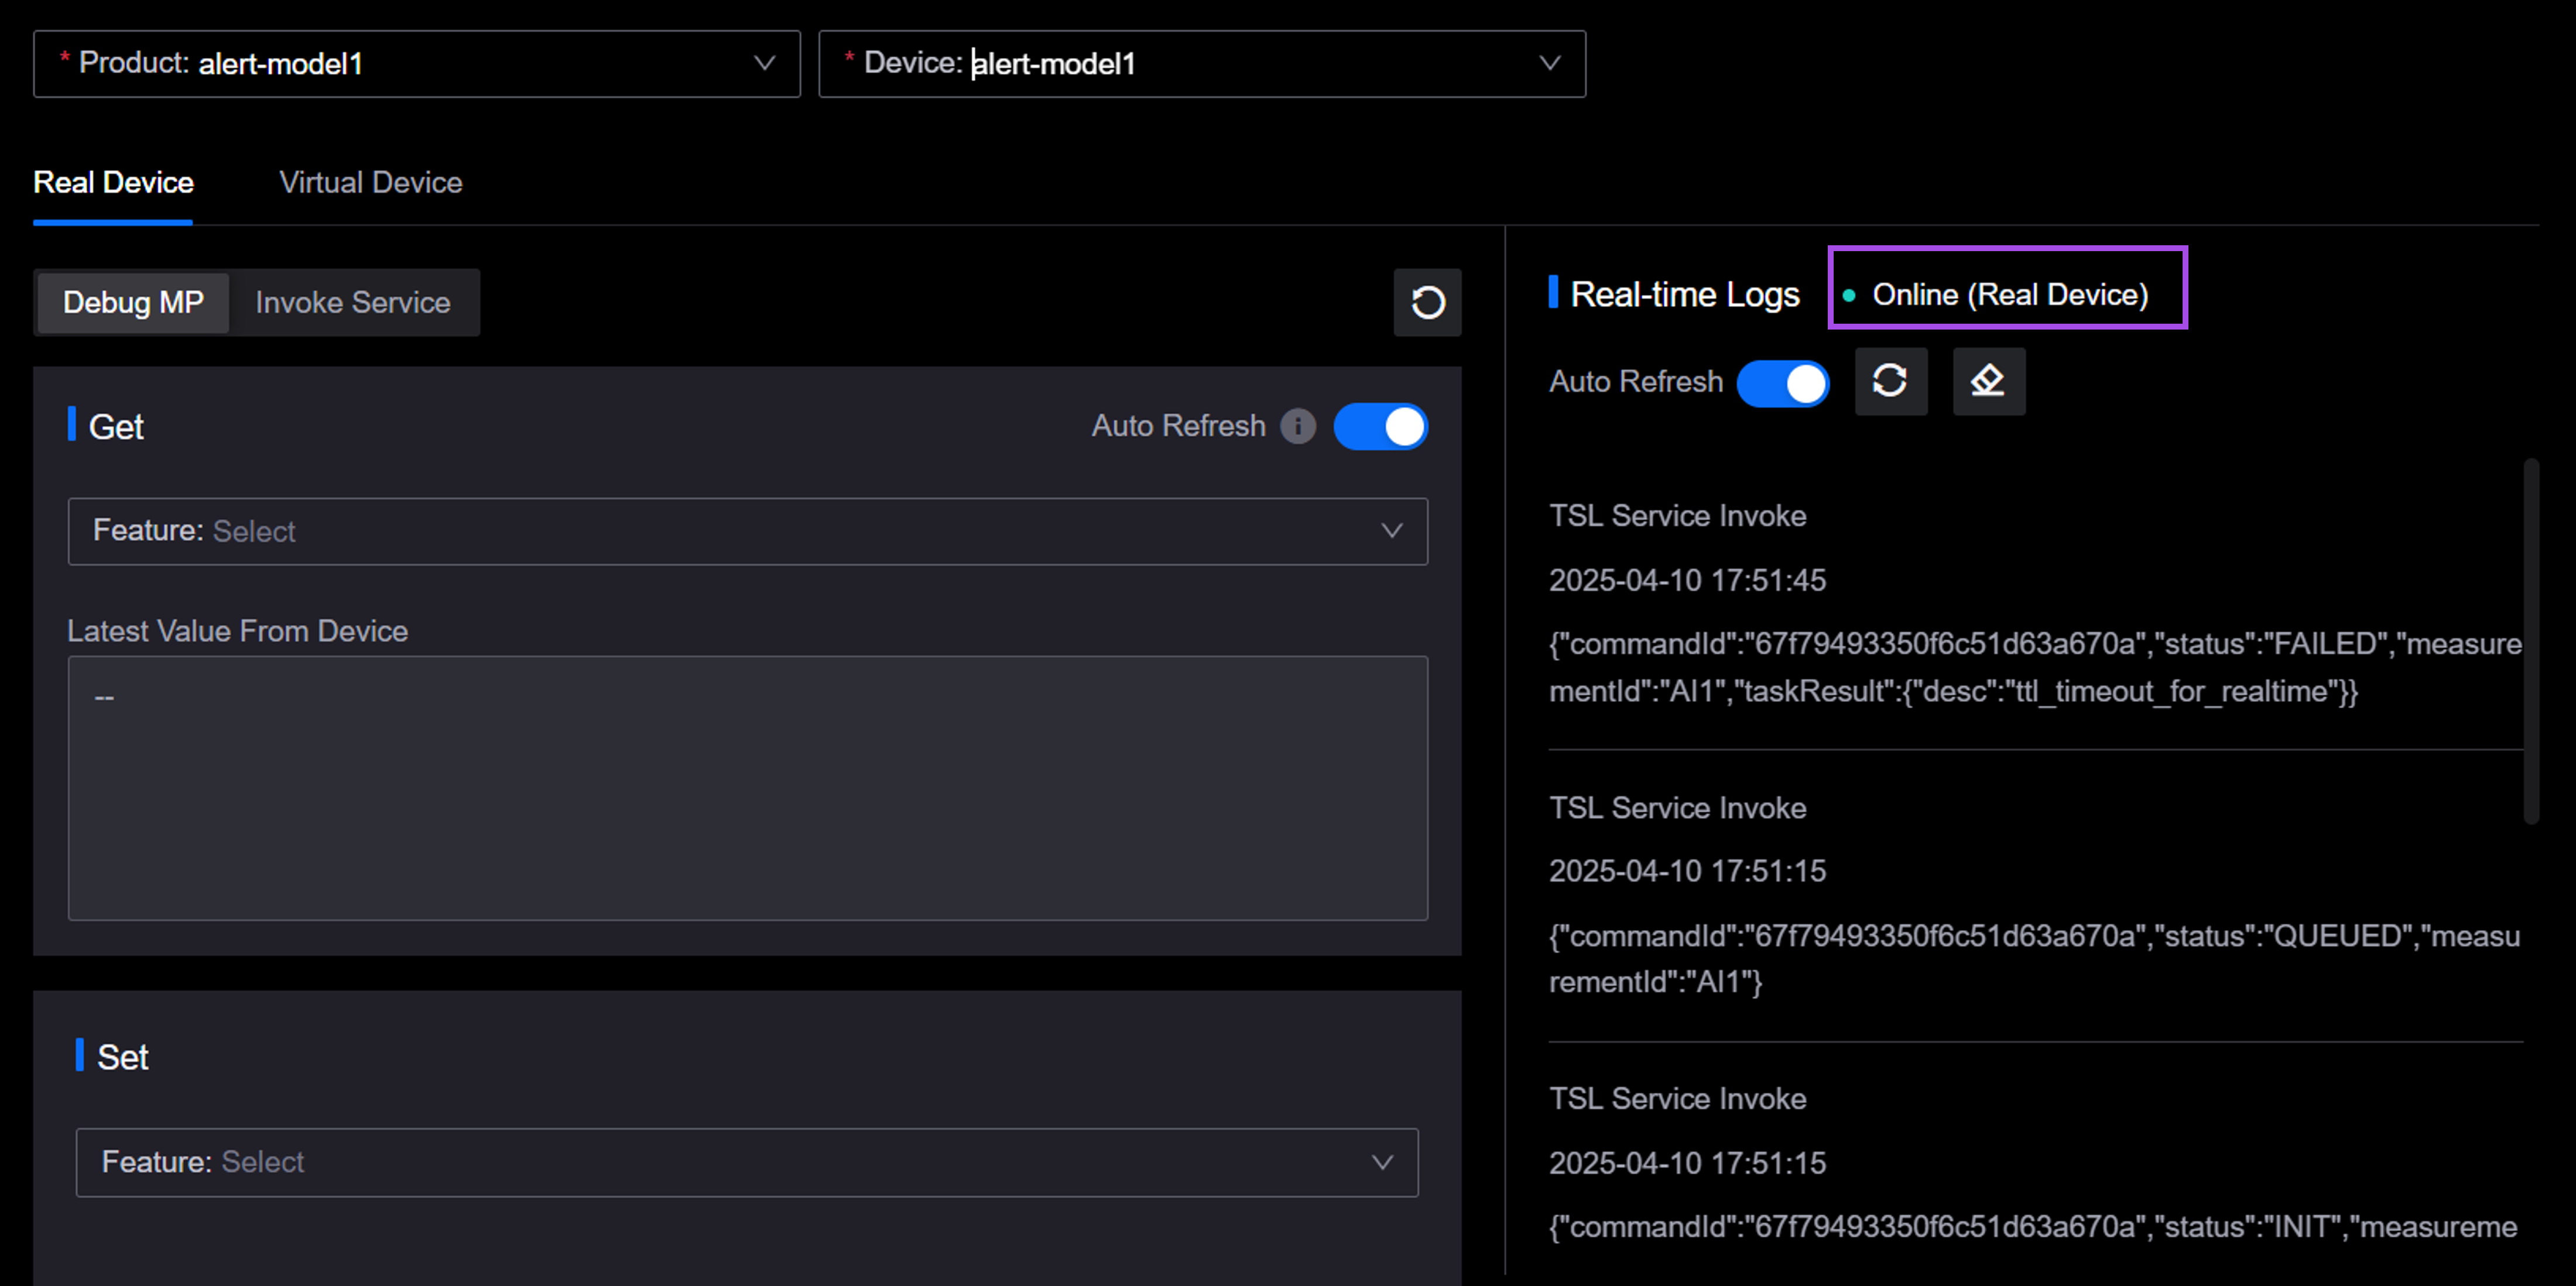Screen dimensions: 2576x1286
Task: Click Auto Refresh info icon in Get
Action: [x=1298, y=426]
